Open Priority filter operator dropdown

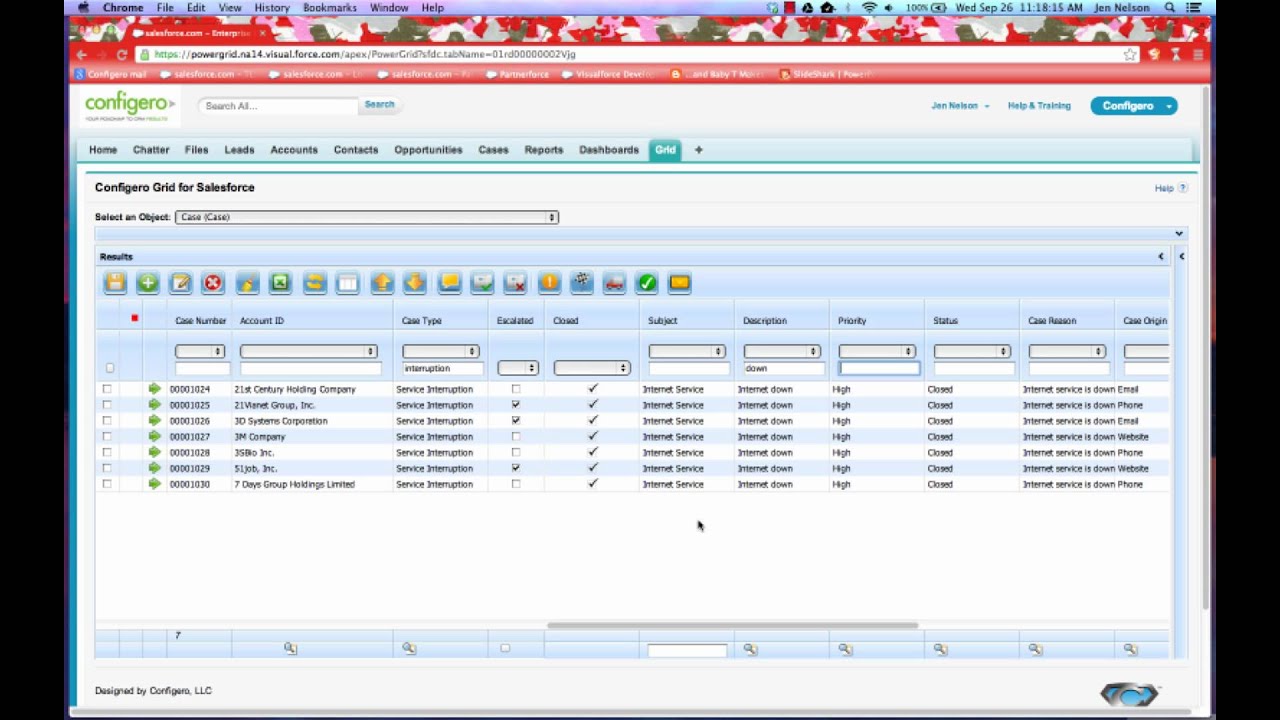tap(877, 351)
